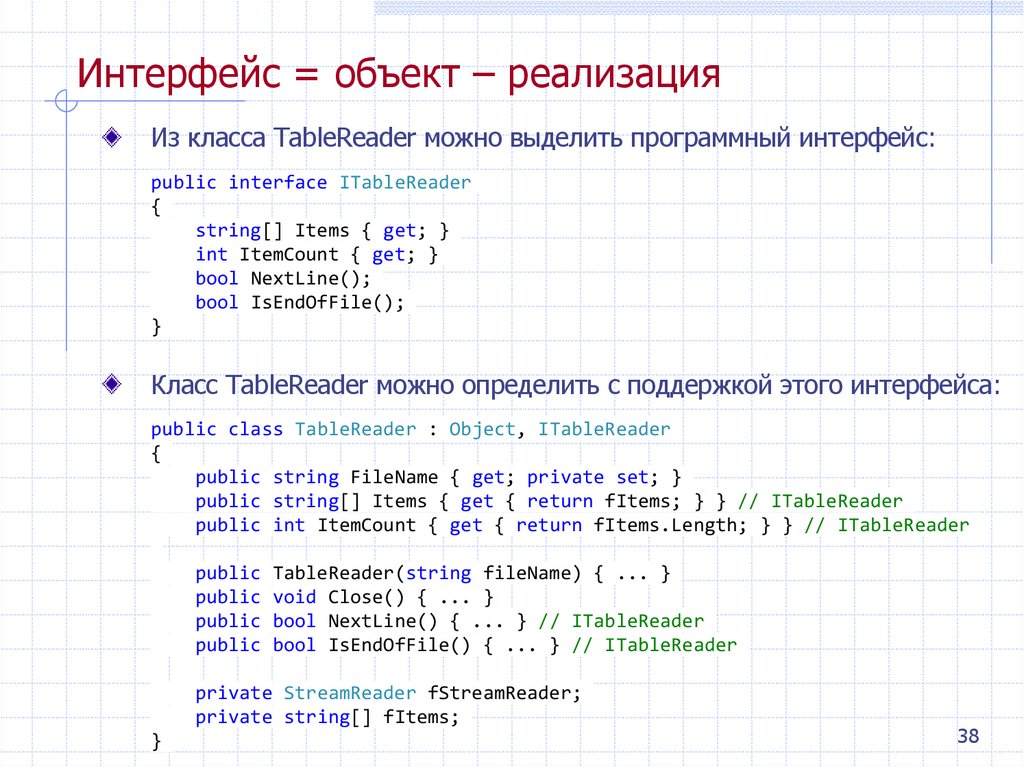Select the 'bool NextLine();' declaration
Viewport: 1024px width, 767px height.
(x=281, y=278)
